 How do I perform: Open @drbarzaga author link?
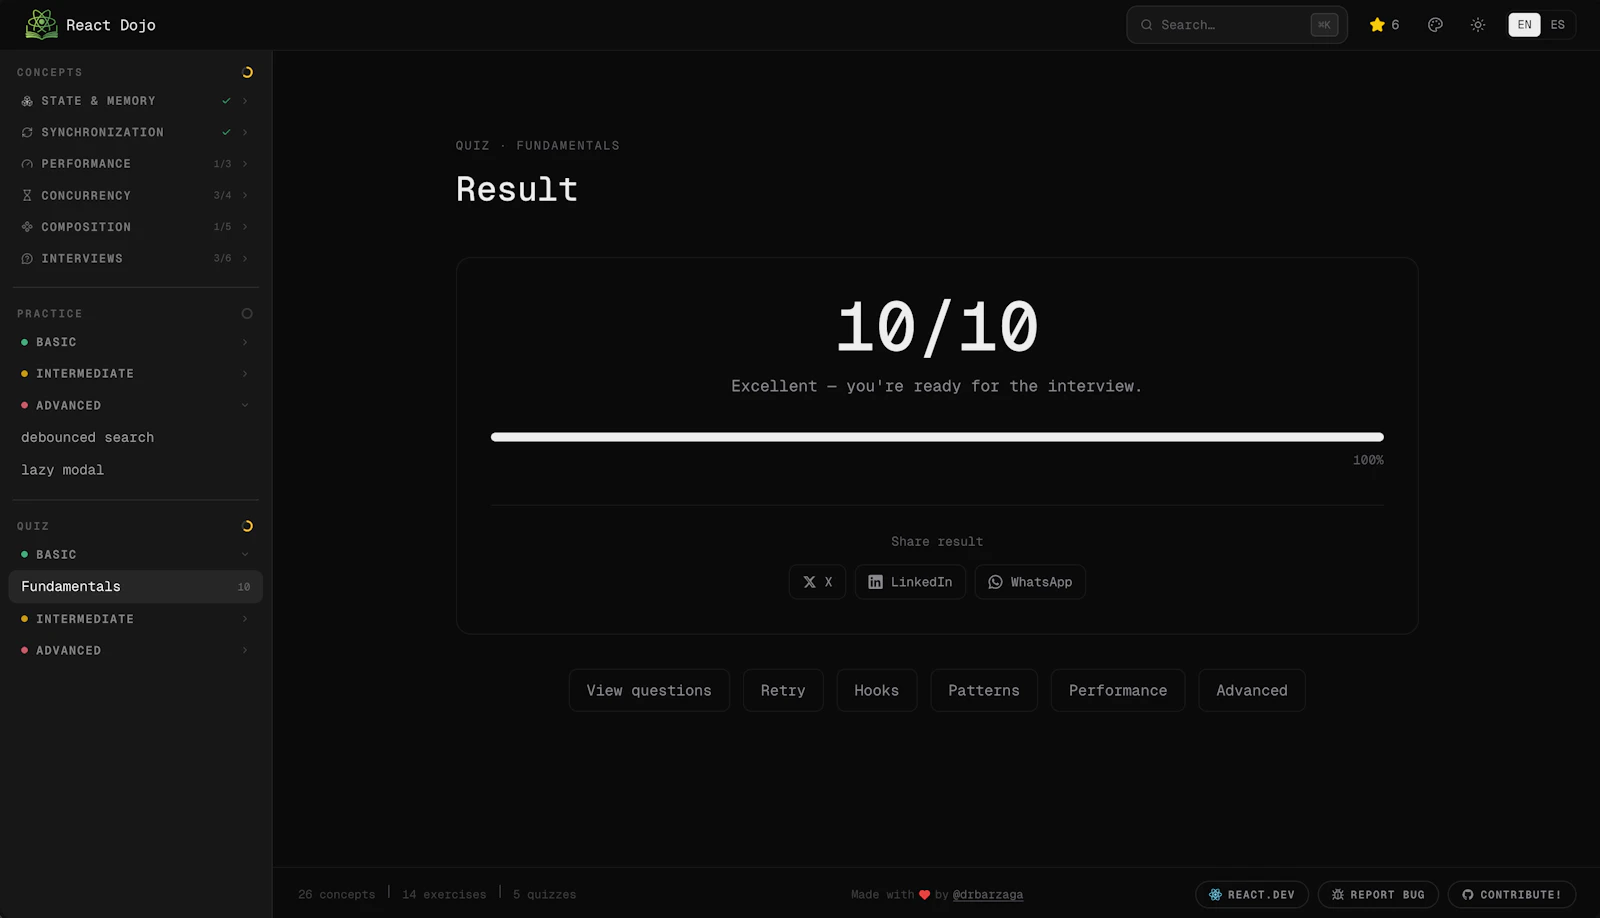tap(988, 895)
